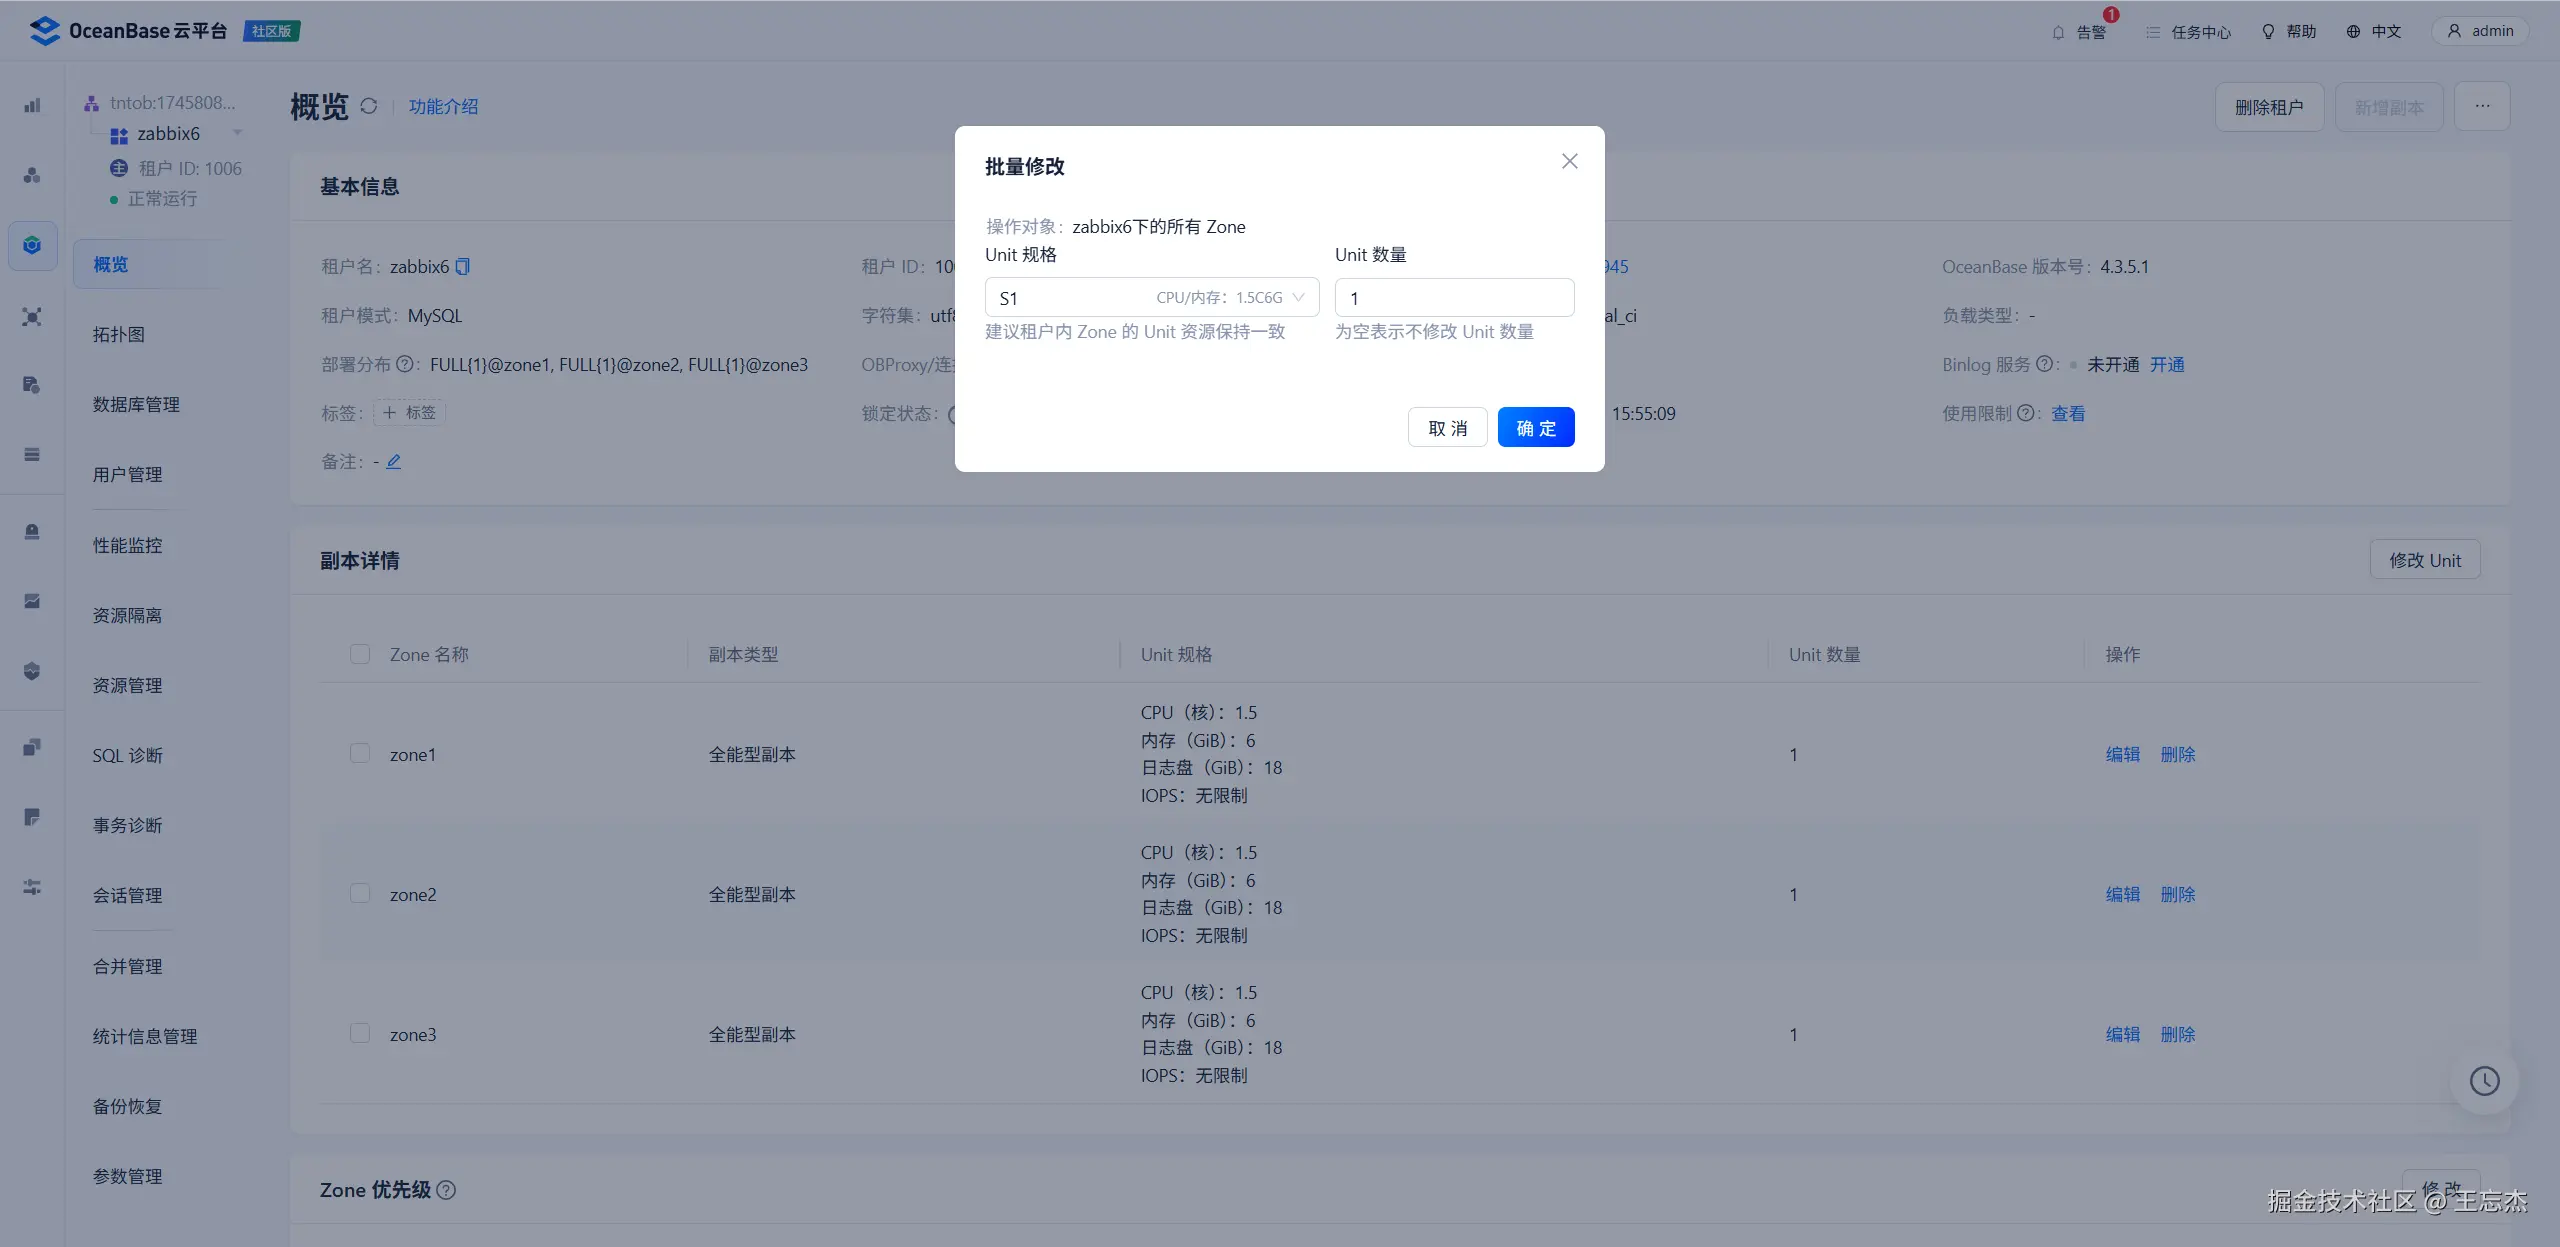Check the zone2 row checkbox
This screenshot has width=2560, height=1247.
pyautogui.click(x=360, y=894)
